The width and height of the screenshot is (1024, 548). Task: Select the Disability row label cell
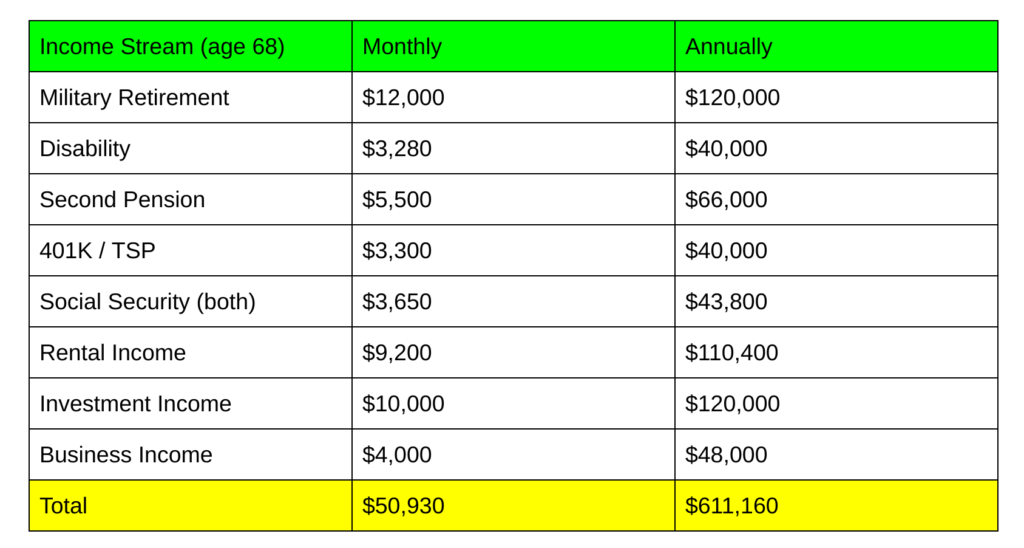tap(85, 149)
